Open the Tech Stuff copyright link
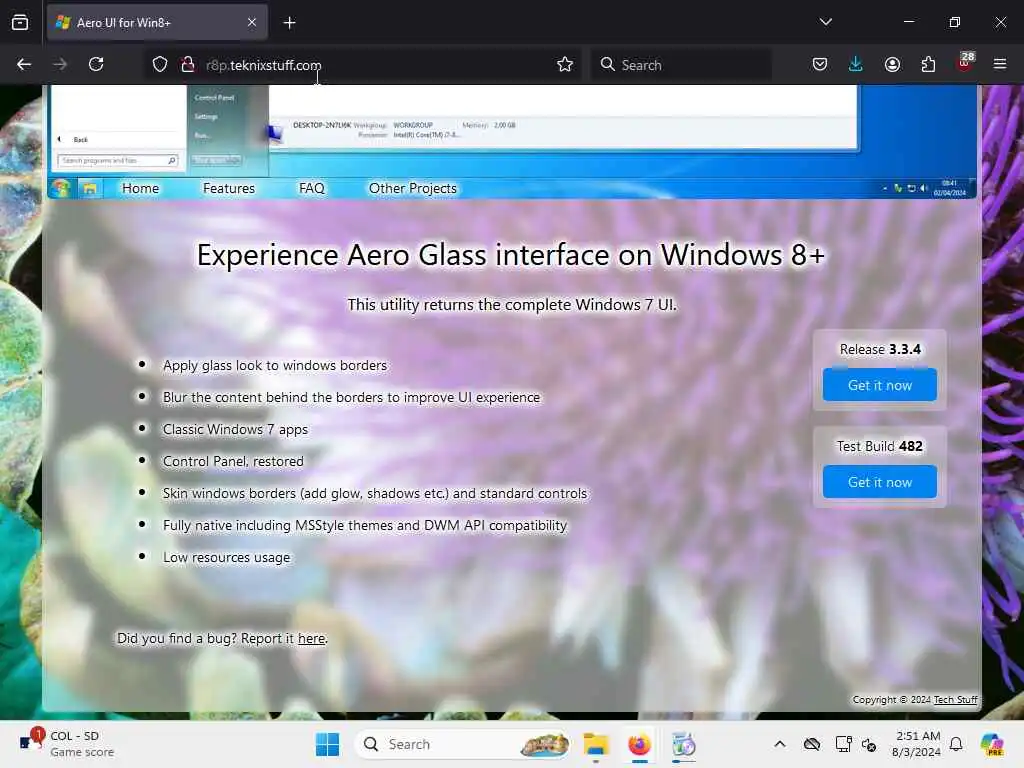The image size is (1024, 768). coord(955,699)
